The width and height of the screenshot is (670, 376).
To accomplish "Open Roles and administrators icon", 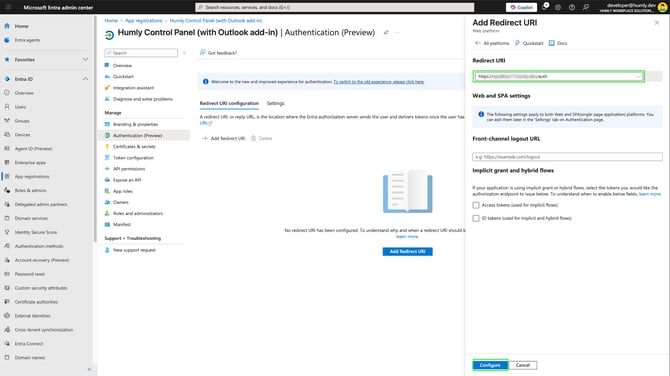I will point(107,213).
